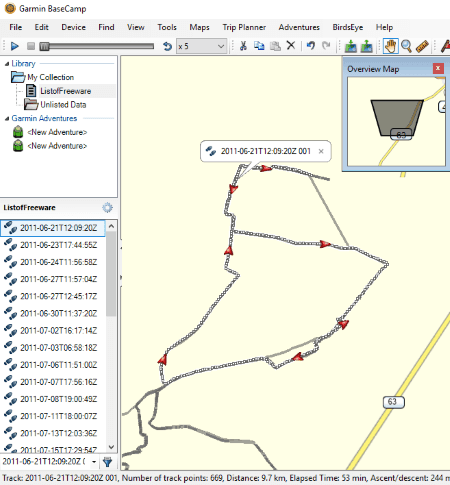The image size is (450, 485).
Task: Select track 2011-06-23T17:44:55Z
Action: coord(53,245)
